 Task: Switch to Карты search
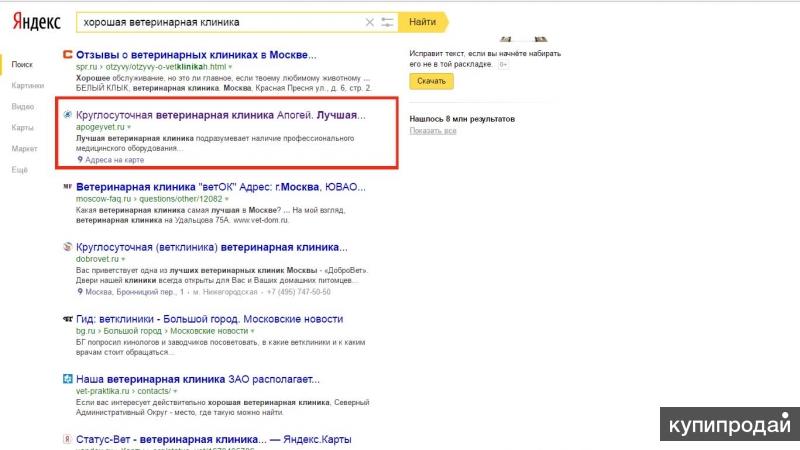coord(22,128)
